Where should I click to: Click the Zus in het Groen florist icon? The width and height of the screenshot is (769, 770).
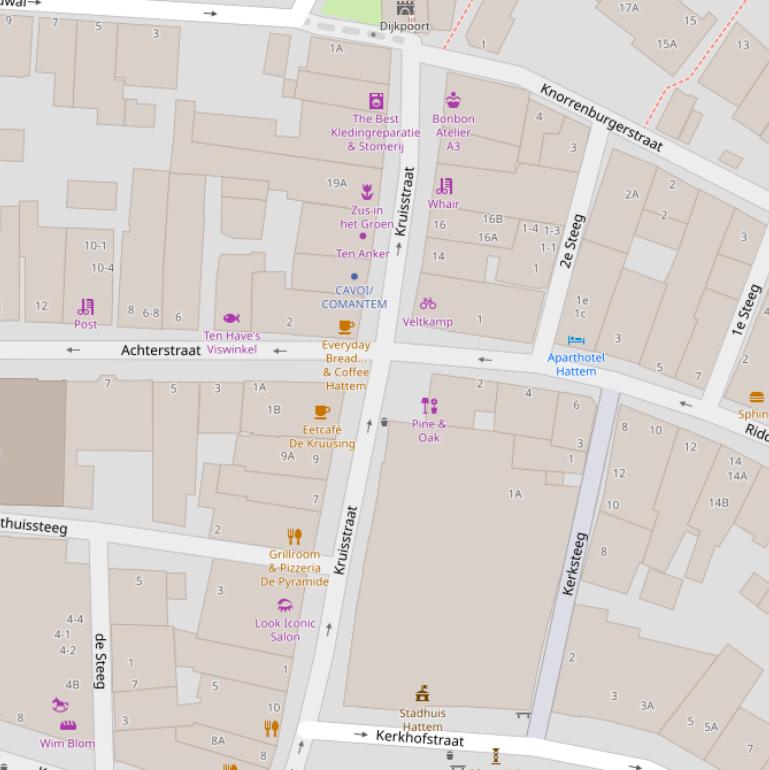(367, 192)
